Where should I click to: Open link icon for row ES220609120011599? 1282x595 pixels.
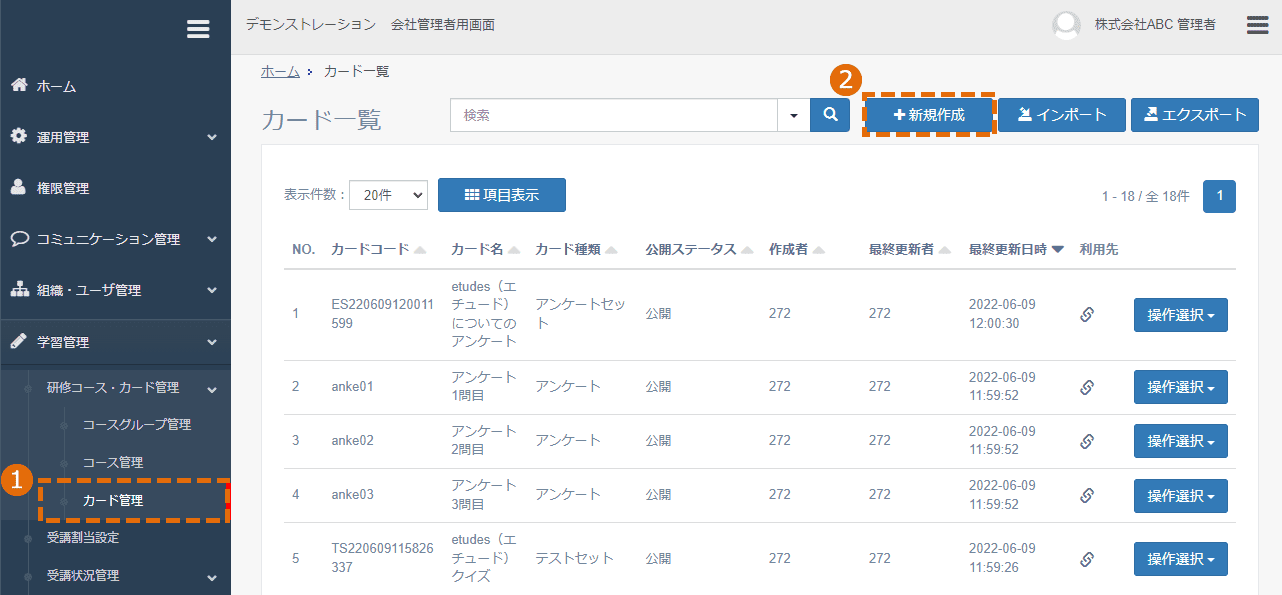pyautogui.click(x=1087, y=315)
